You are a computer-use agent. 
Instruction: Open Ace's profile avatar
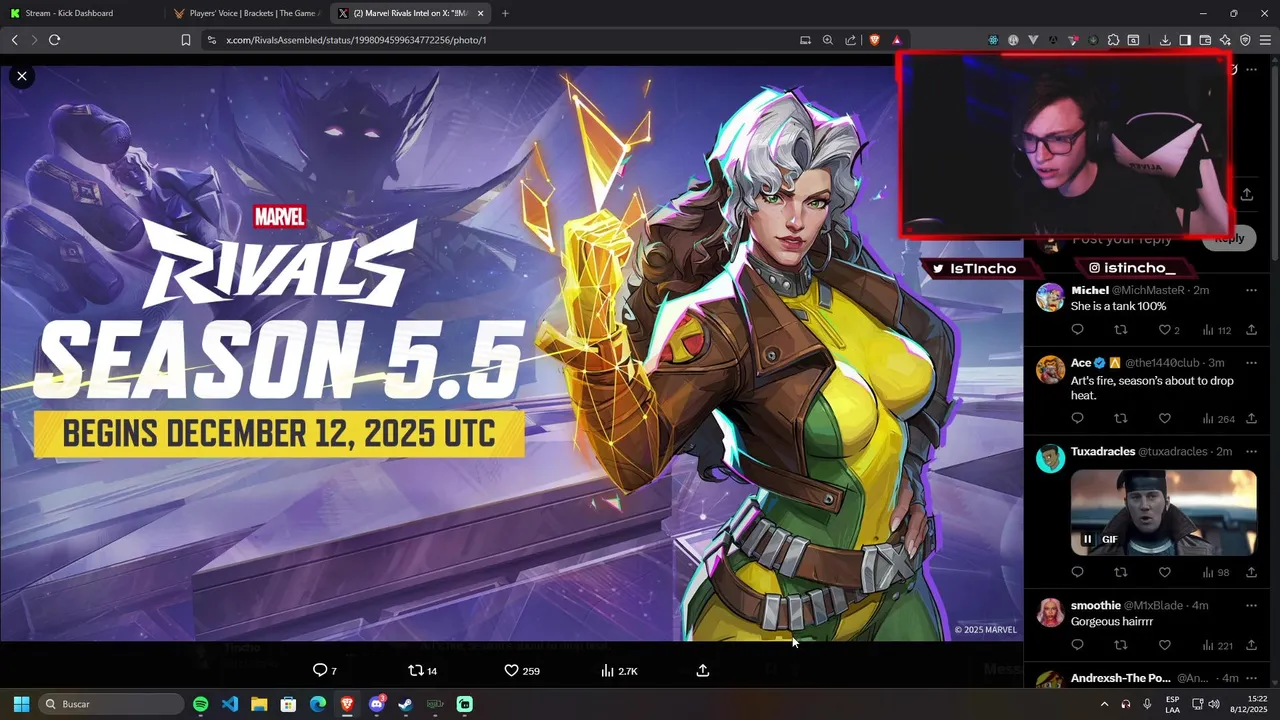pos(1050,369)
